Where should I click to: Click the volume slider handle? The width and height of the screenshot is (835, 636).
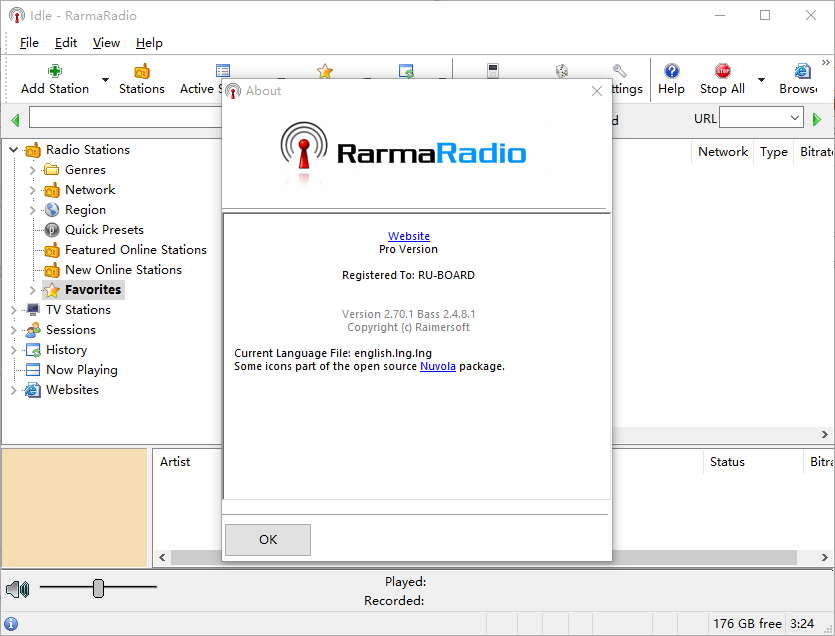pos(98,588)
